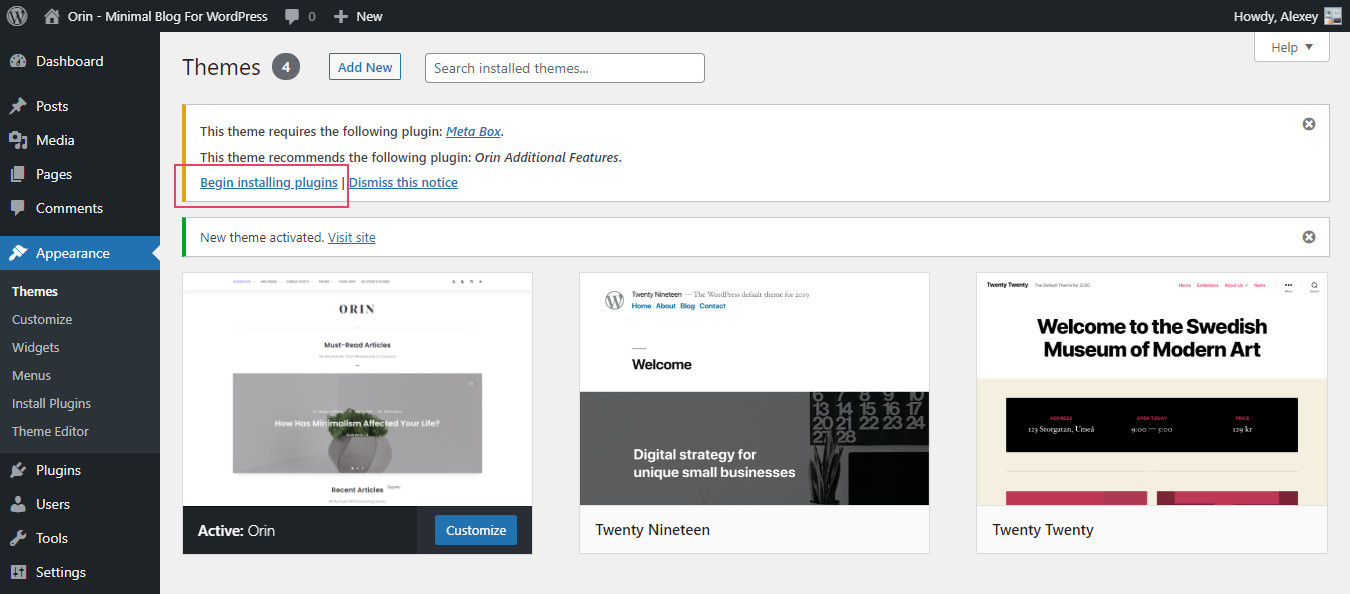Click inside the installed themes search field
1350x594 pixels.
(x=564, y=67)
